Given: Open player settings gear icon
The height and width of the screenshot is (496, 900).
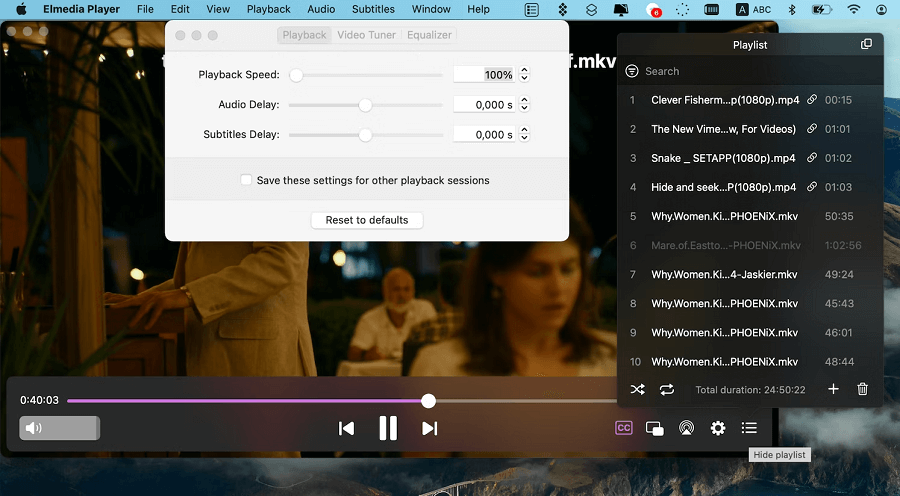Looking at the screenshot, I should point(717,428).
